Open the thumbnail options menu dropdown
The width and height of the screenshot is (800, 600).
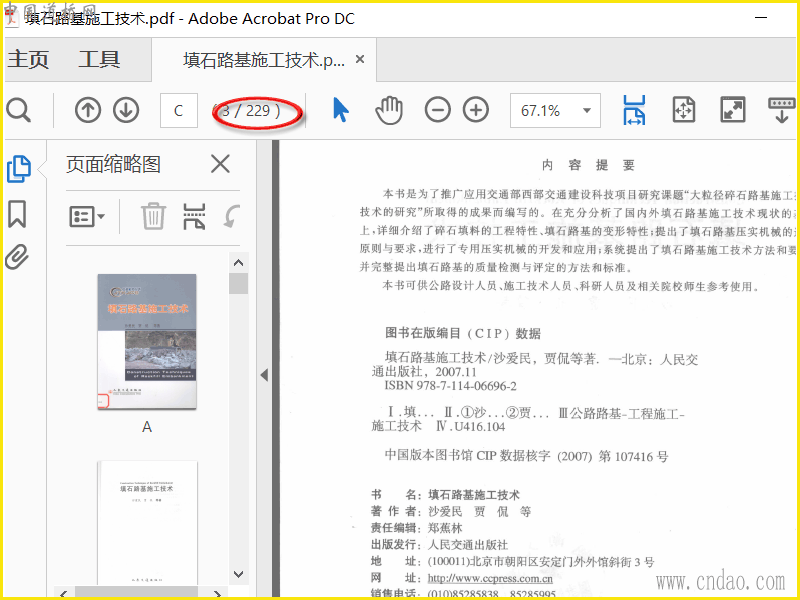[87, 216]
